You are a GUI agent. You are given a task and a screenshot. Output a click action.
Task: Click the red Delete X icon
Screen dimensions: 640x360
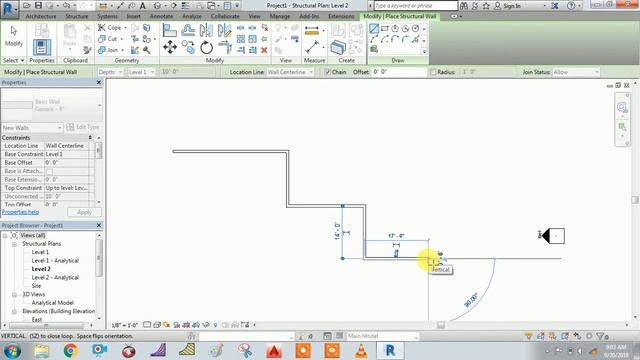click(x=264, y=50)
